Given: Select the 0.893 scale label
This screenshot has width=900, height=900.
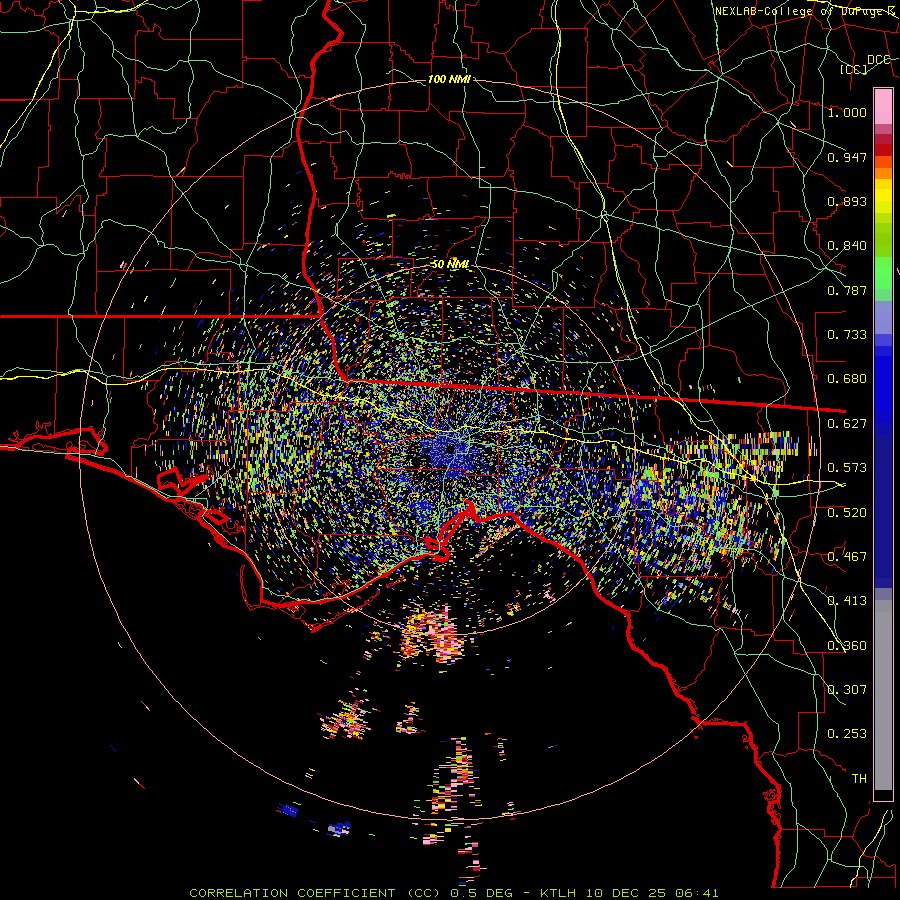Looking at the screenshot, I should (x=847, y=201).
